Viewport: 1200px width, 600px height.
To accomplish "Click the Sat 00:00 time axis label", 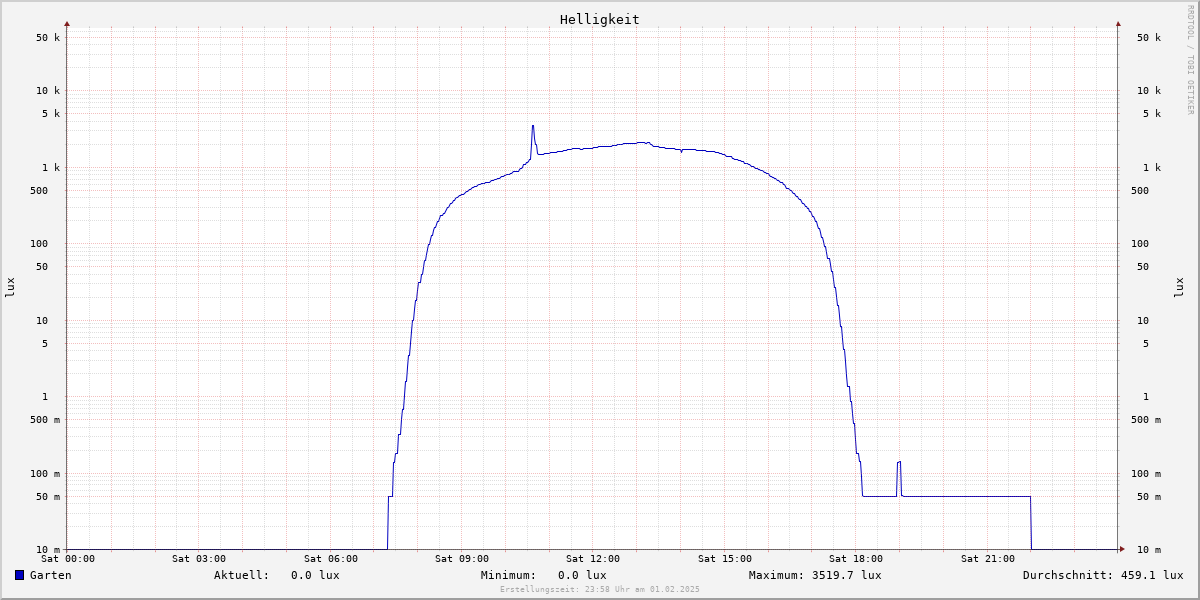I will point(68,559).
